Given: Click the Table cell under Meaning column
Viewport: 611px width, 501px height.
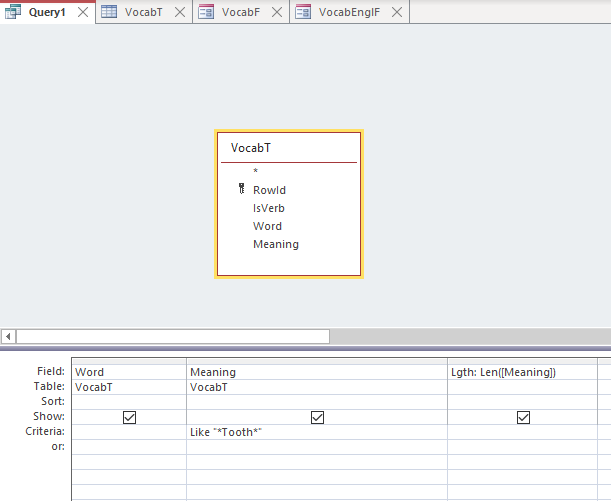Looking at the screenshot, I should (x=317, y=387).
